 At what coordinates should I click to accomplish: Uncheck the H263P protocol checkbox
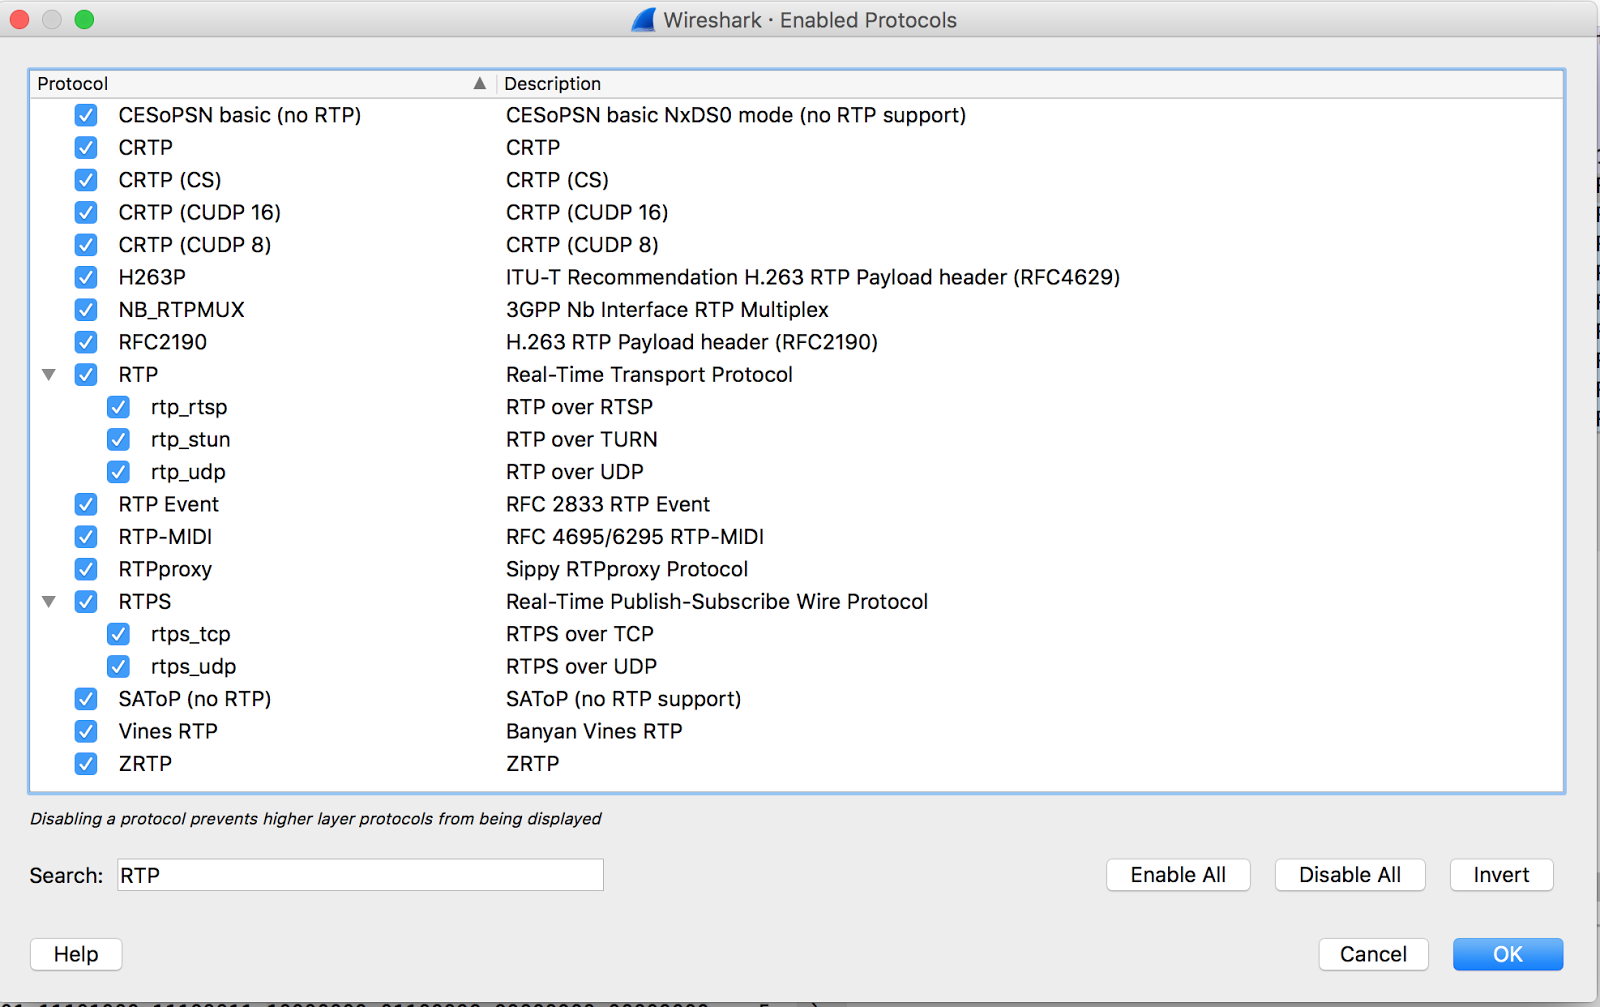(86, 277)
